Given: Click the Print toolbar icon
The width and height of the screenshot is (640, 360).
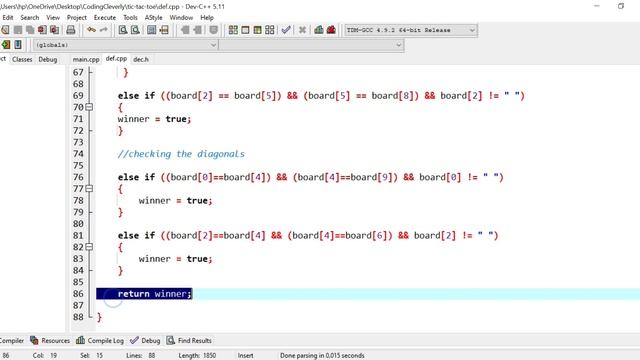Looking at the screenshot, I should [x=71, y=30].
